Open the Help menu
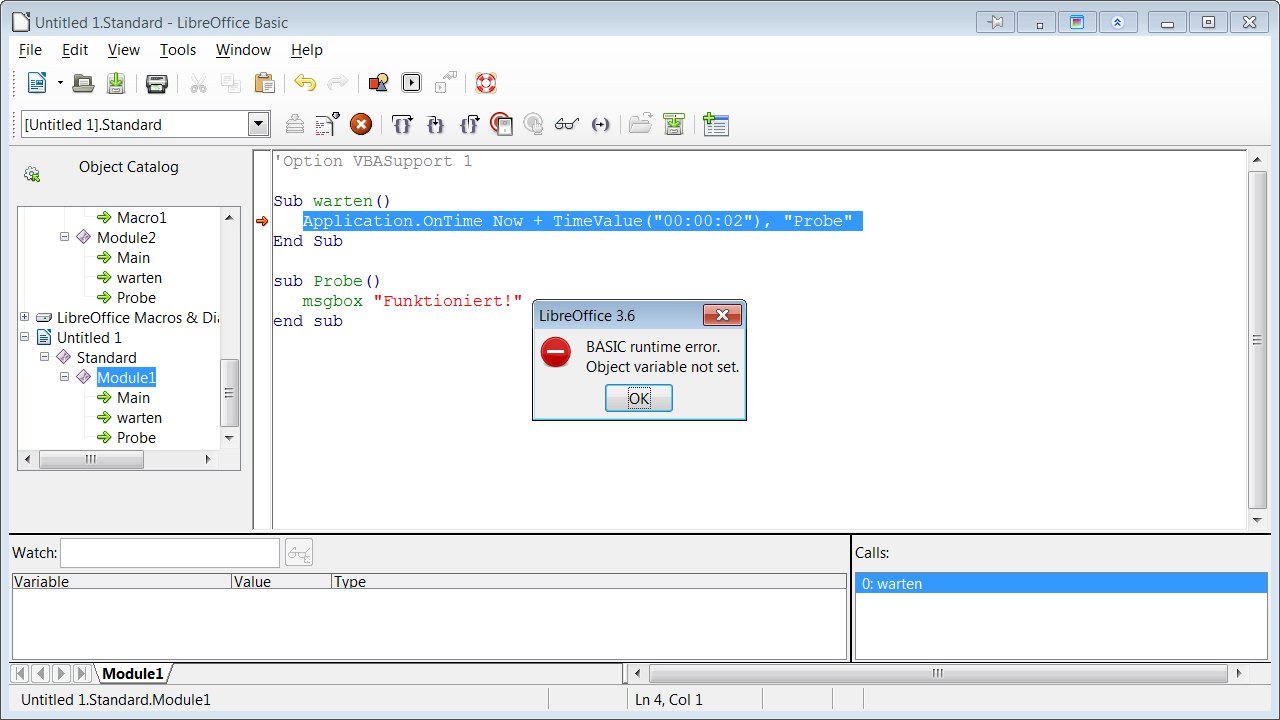Screen dimensions: 1280x720 [x=307, y=50]
